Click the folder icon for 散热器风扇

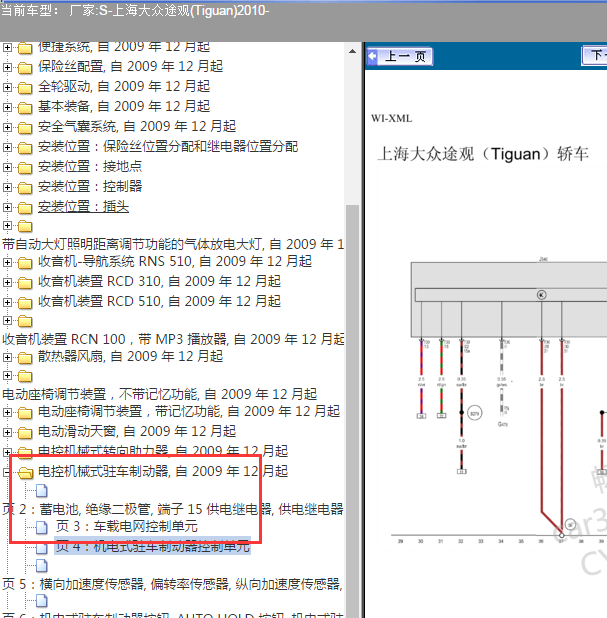click(x=25, y=358)
